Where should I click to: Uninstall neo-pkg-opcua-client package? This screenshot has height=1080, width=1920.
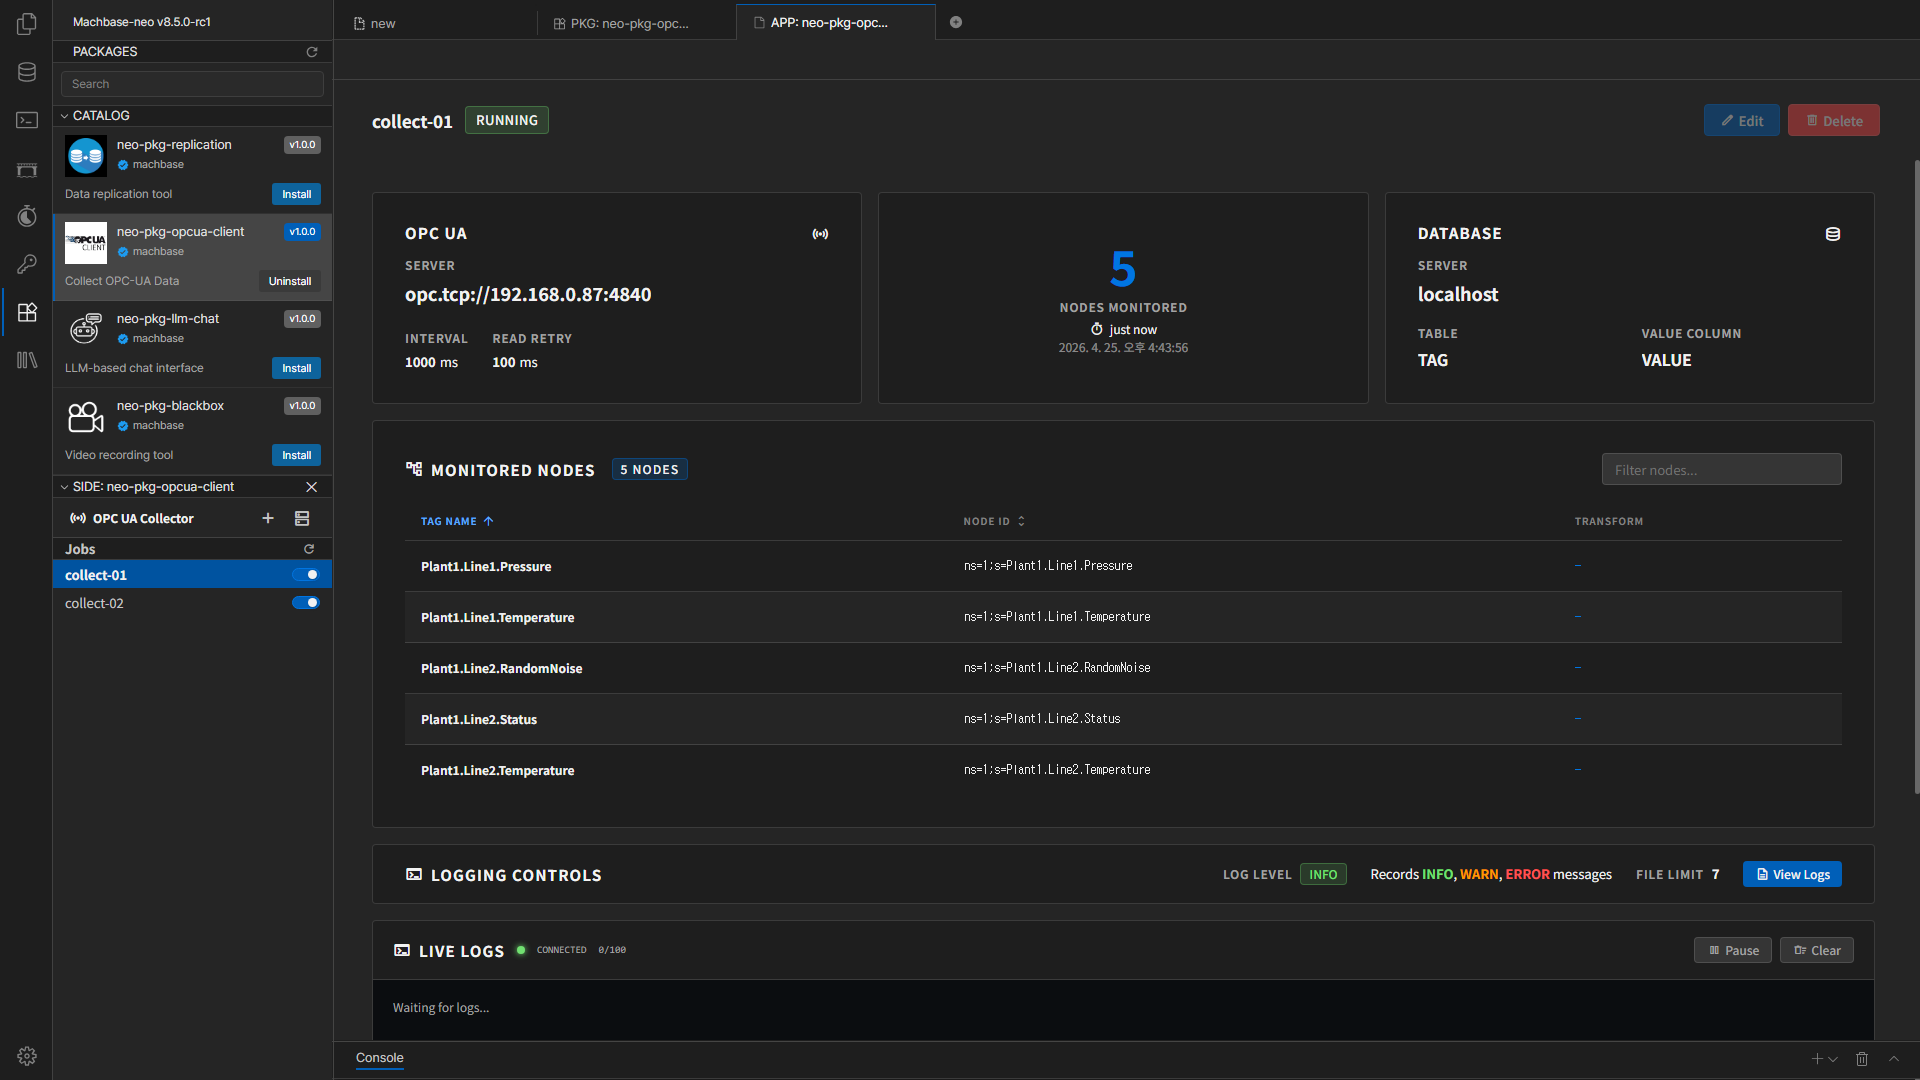(290, 281)
